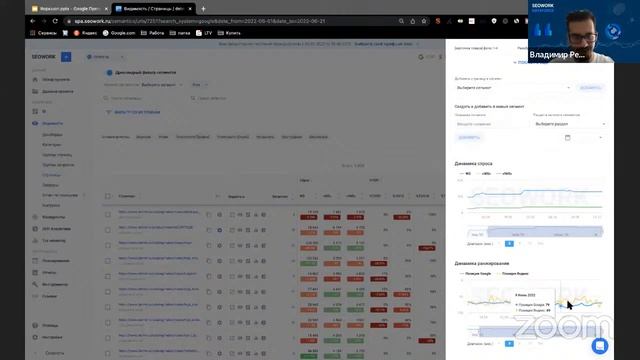Viewport: 640px width, 360px height.
Task: Select active blue range button under demand chart
Action: click(x=509, y=244)
